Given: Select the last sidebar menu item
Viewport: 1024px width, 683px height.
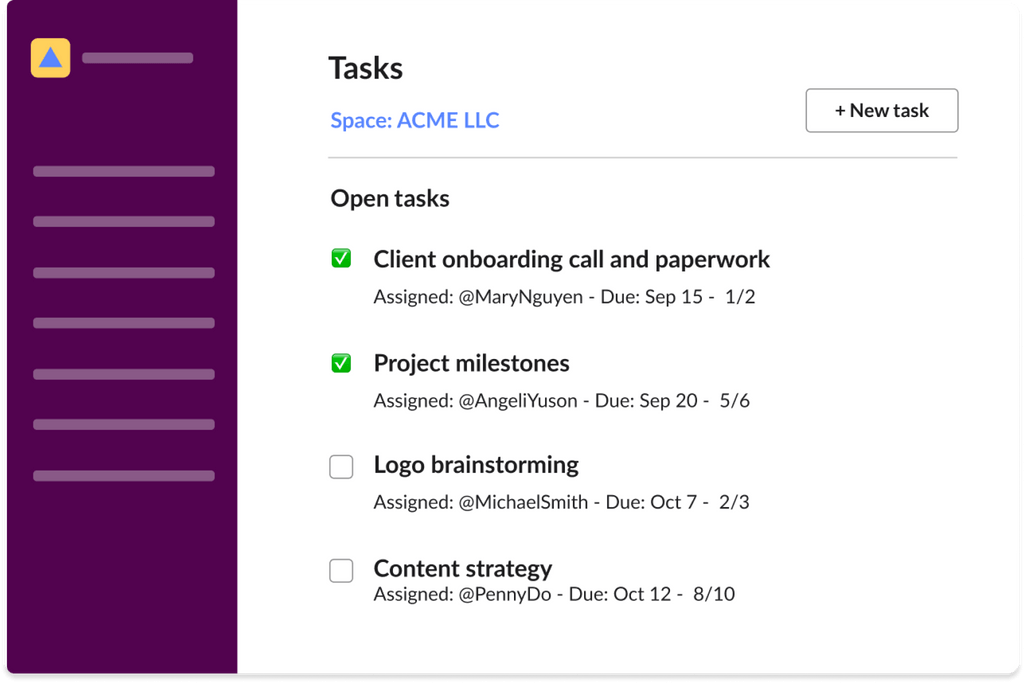Looking at the screenshot, I should [124, 476].
